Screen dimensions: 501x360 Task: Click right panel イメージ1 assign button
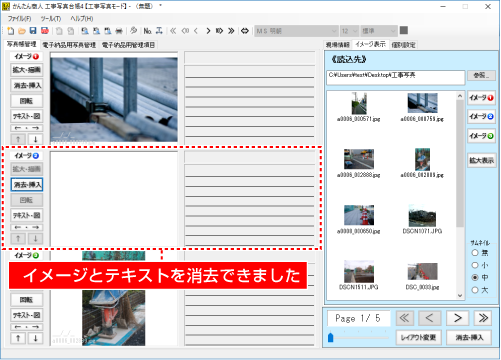(x=481, y=98)
